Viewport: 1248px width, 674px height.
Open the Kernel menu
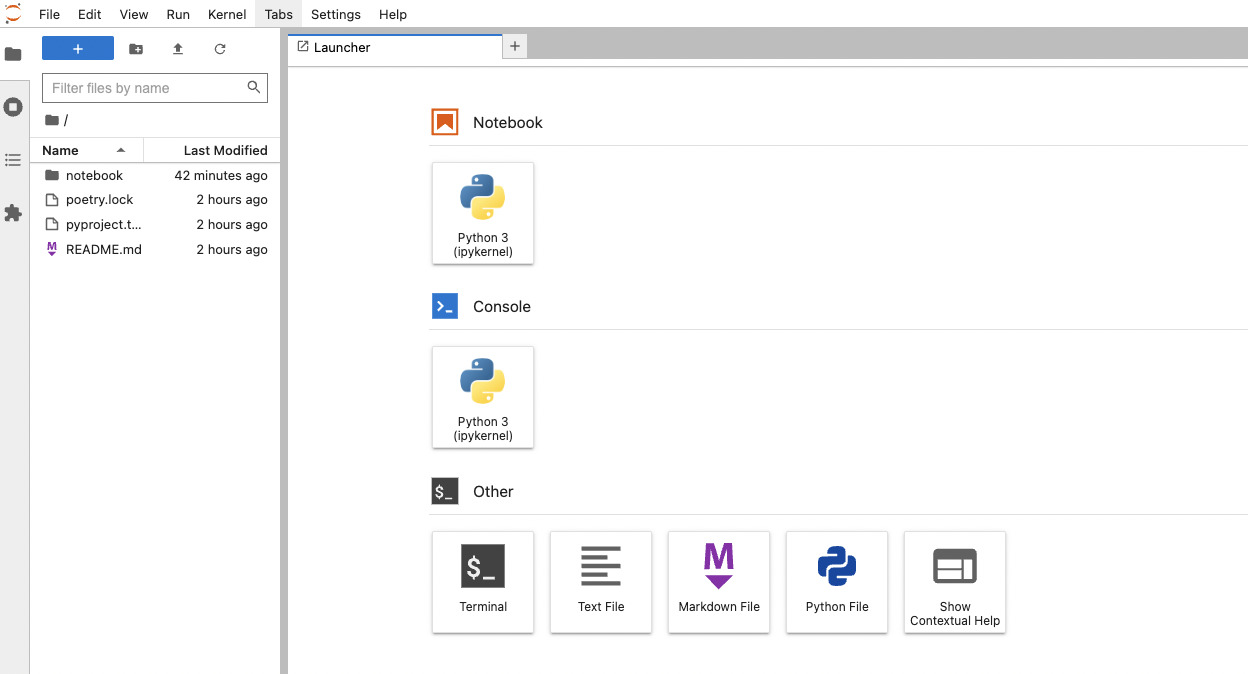tap(227, 14)
